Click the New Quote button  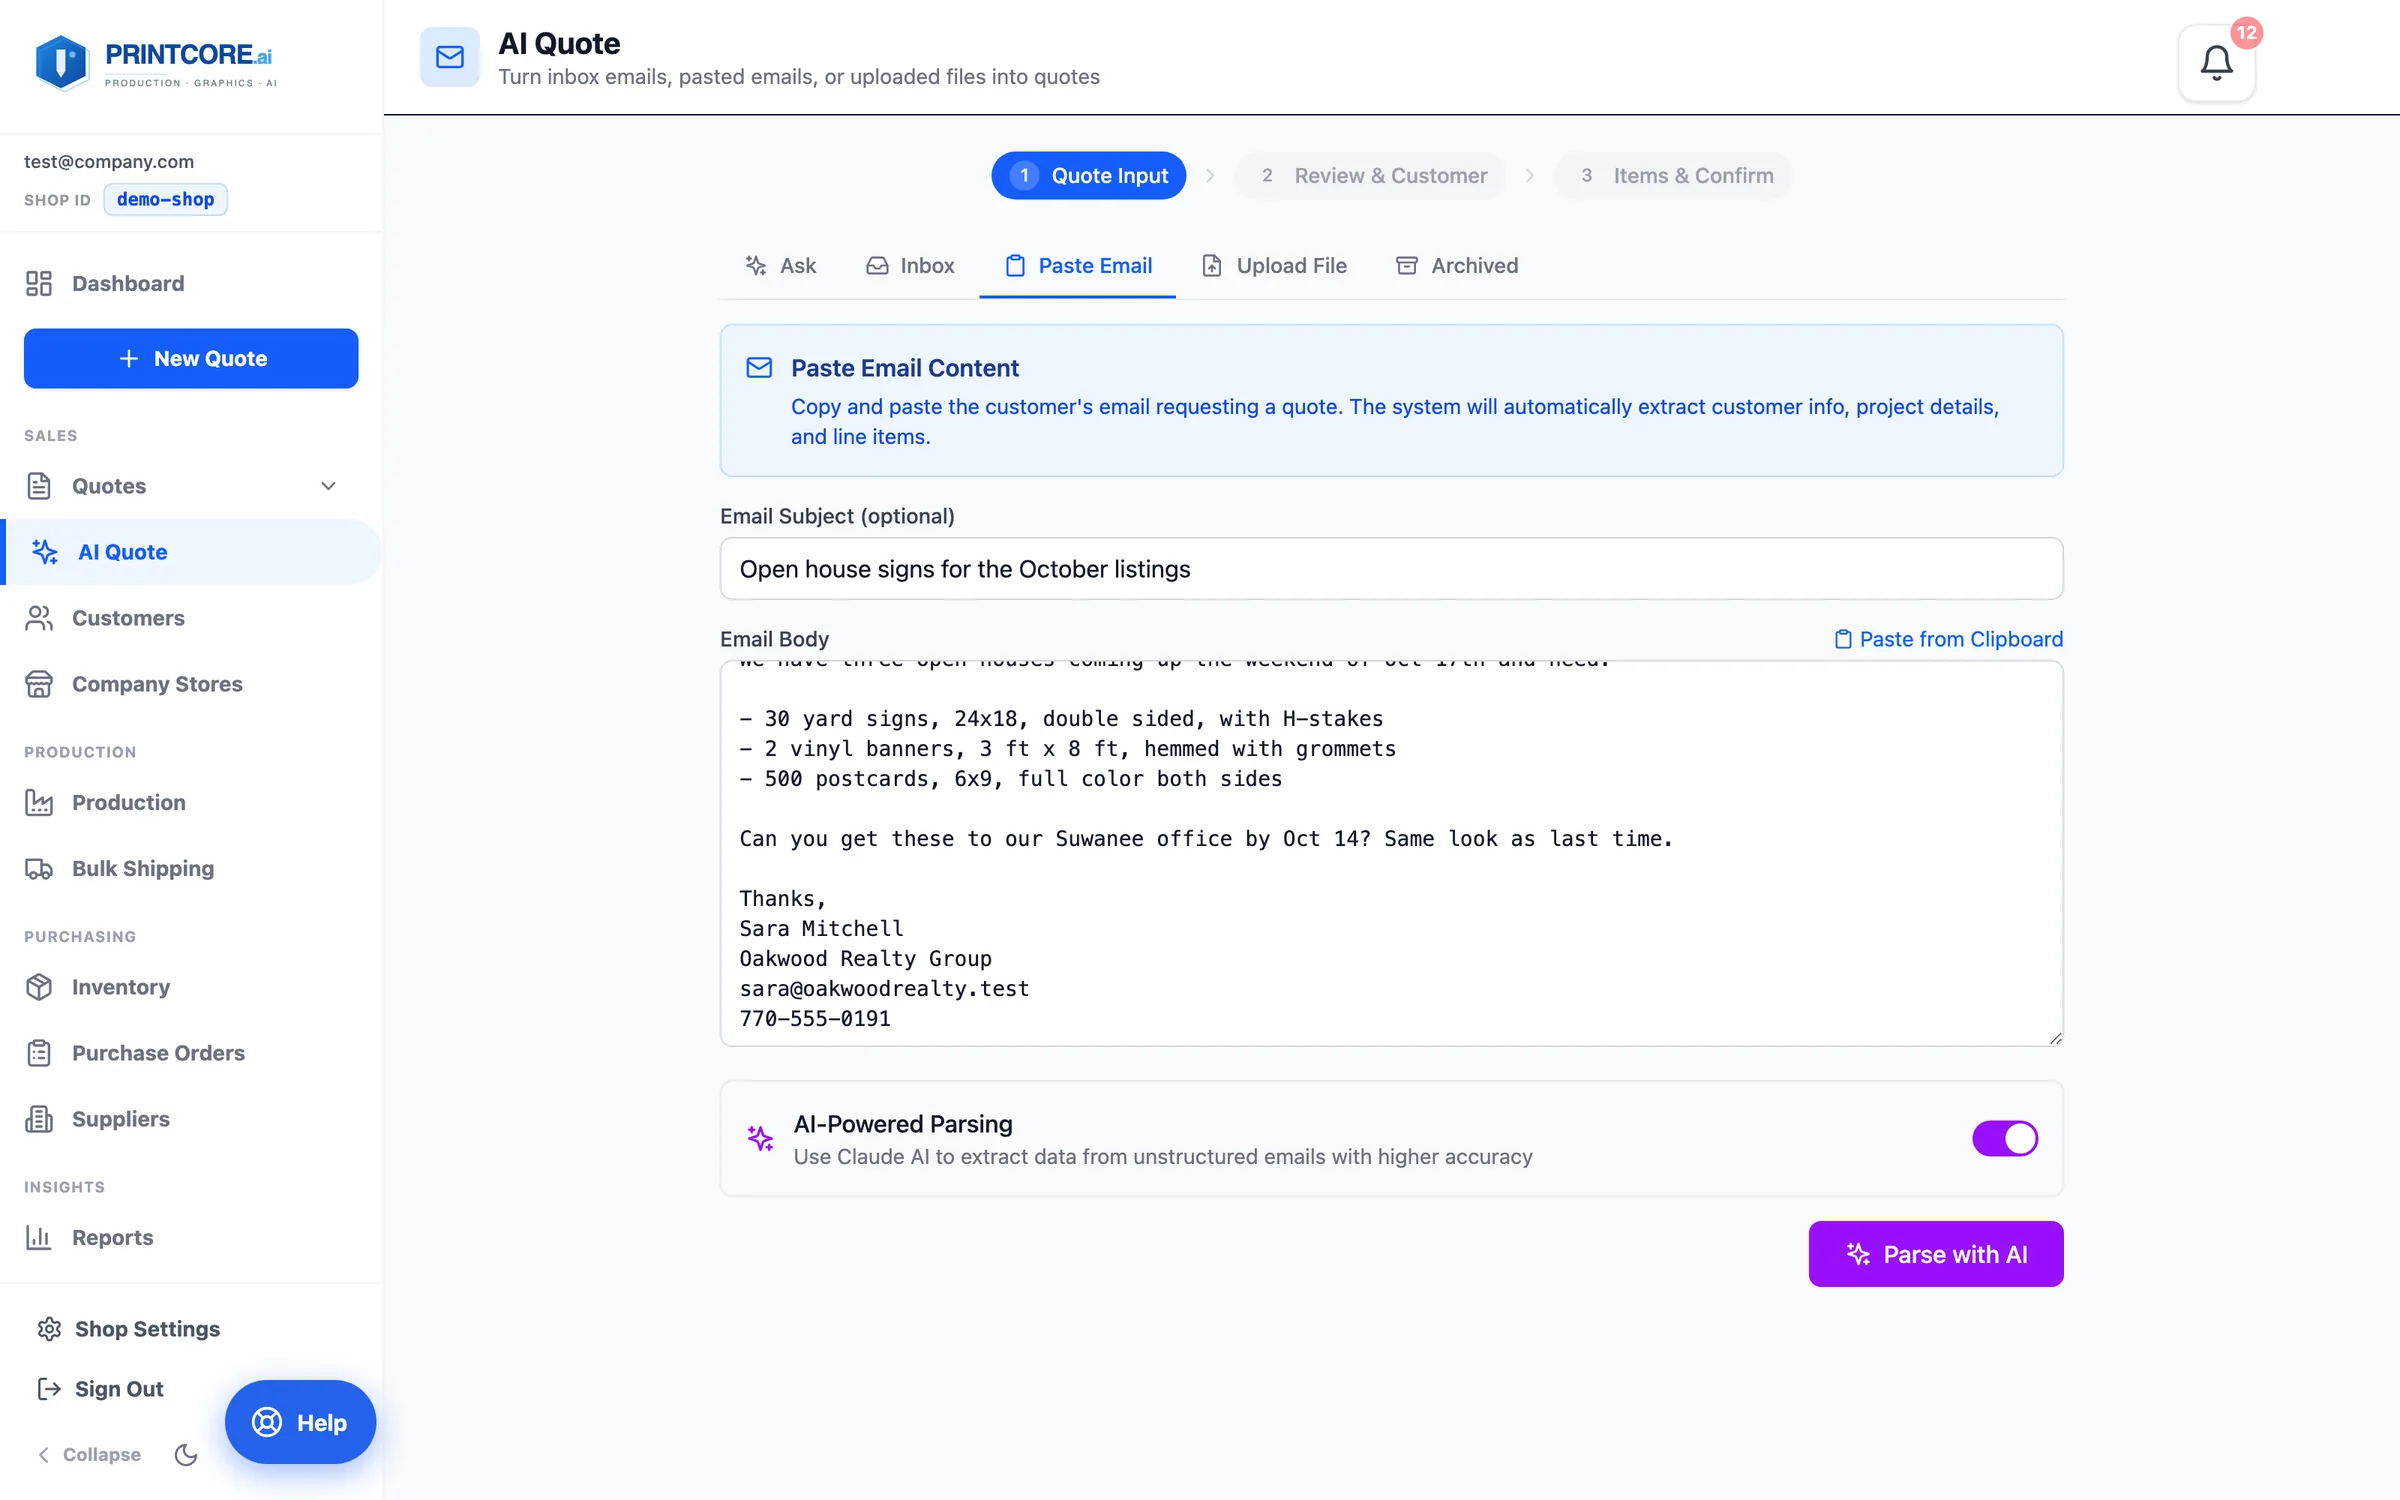[191, 358]
